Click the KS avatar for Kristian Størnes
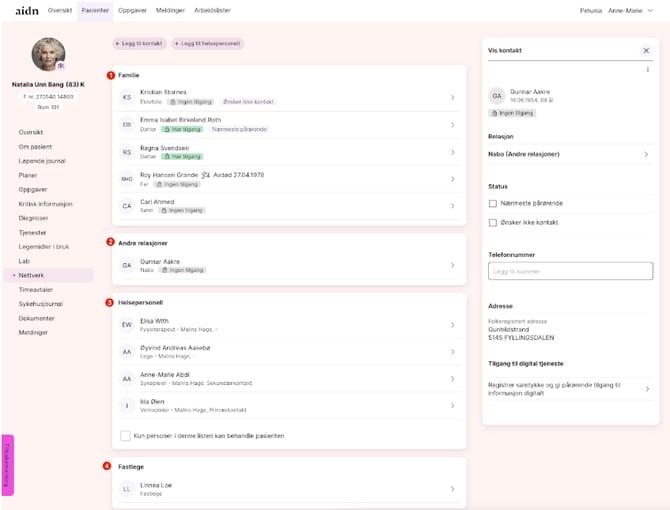 pos(127,97)
